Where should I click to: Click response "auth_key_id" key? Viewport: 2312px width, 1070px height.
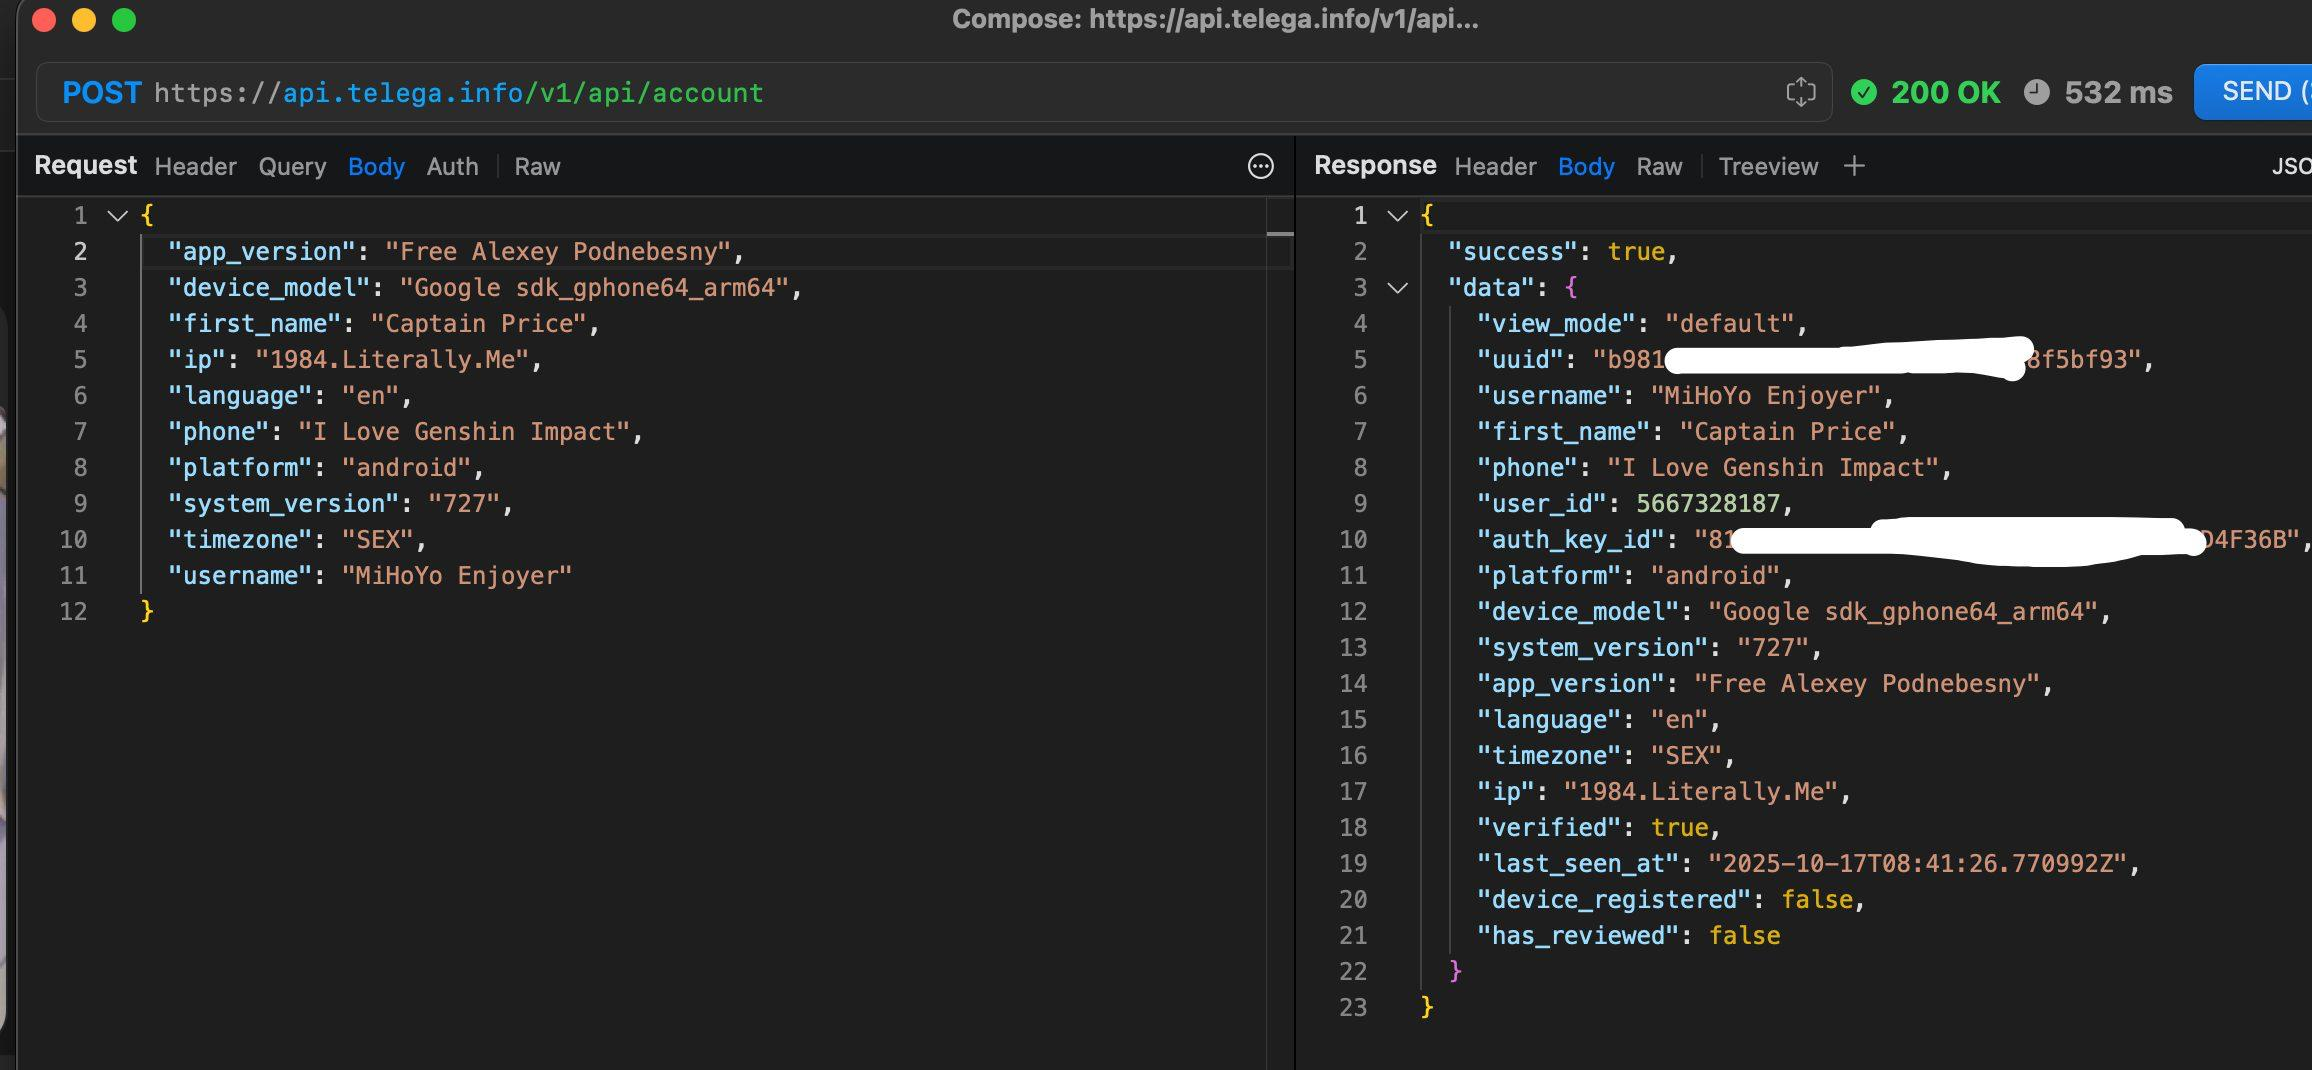tap(1571, 540)
